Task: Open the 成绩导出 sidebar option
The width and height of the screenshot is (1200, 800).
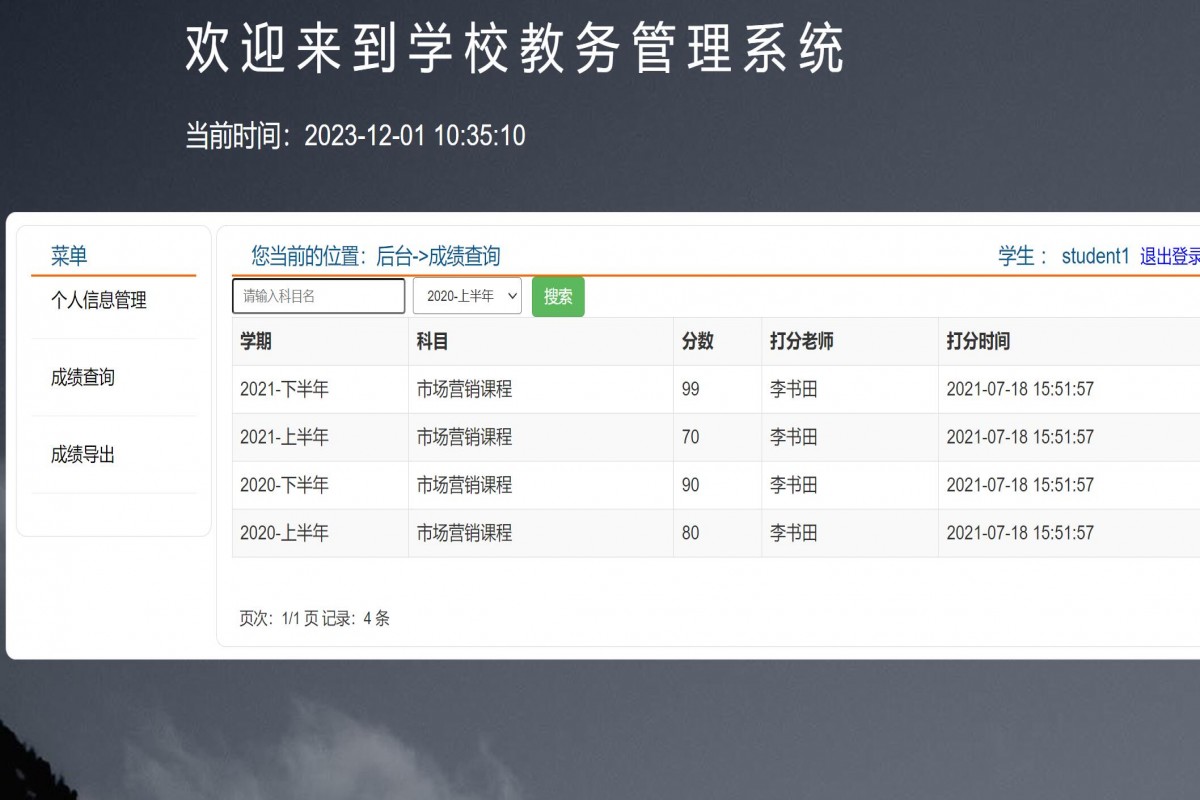Action: pos(81,454)
